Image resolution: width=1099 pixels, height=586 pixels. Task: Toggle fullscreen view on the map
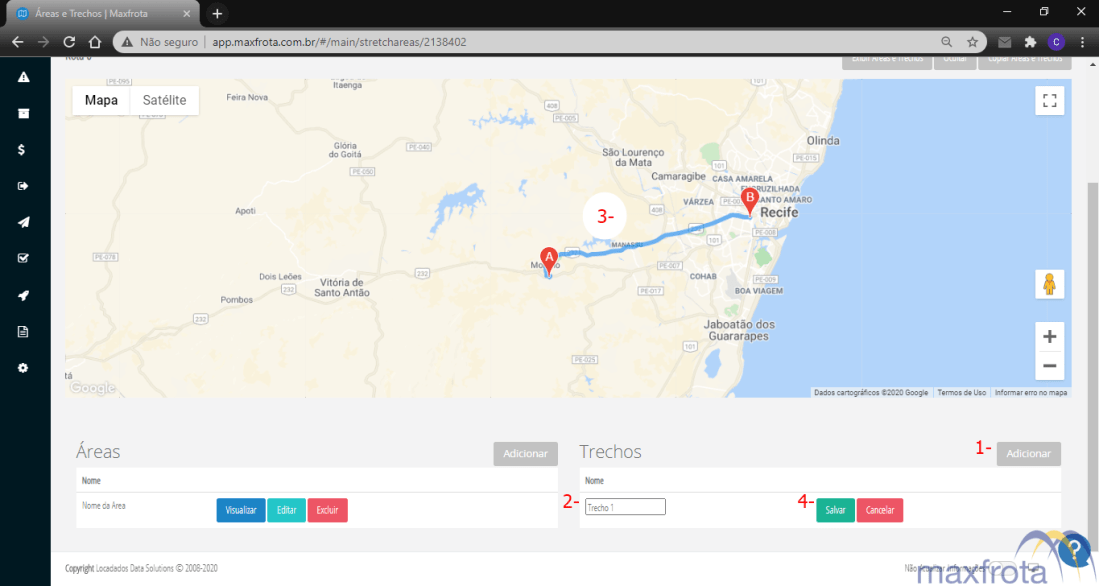pos(1049,100)
